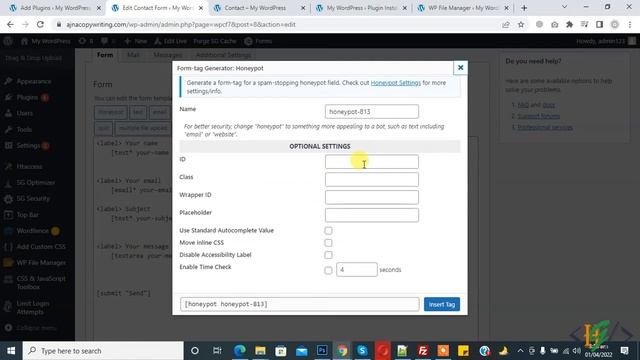This screenshot has height=360, width=640.
Task: Open Google Chrome from taskbar
Action: [342, 351]
